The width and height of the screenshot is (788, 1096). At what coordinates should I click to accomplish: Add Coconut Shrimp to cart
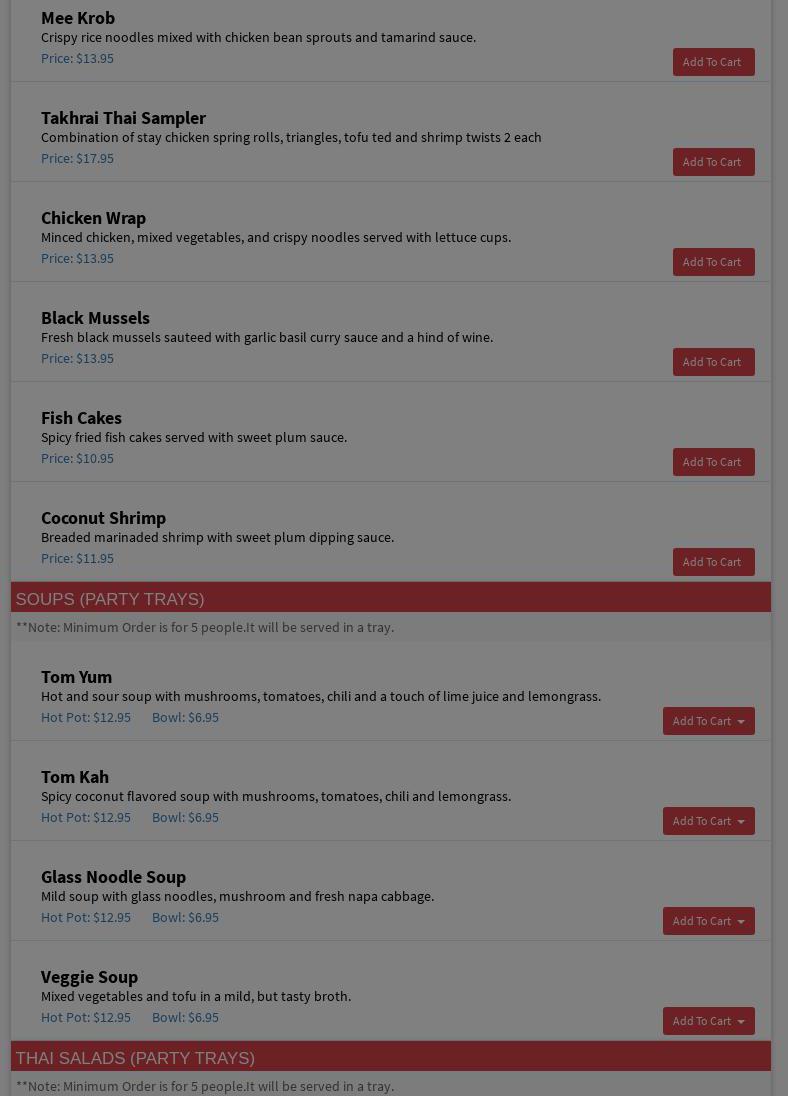(x=713, y=562)
